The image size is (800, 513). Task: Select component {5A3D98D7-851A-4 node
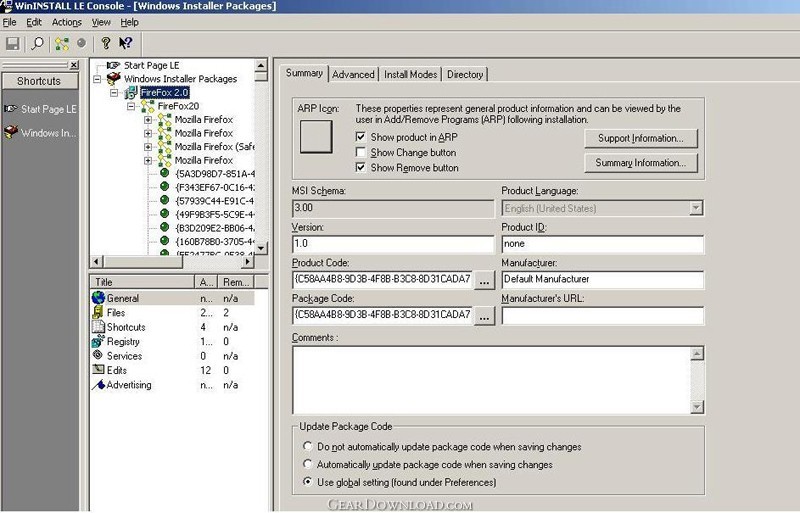(x=214, y=174)
